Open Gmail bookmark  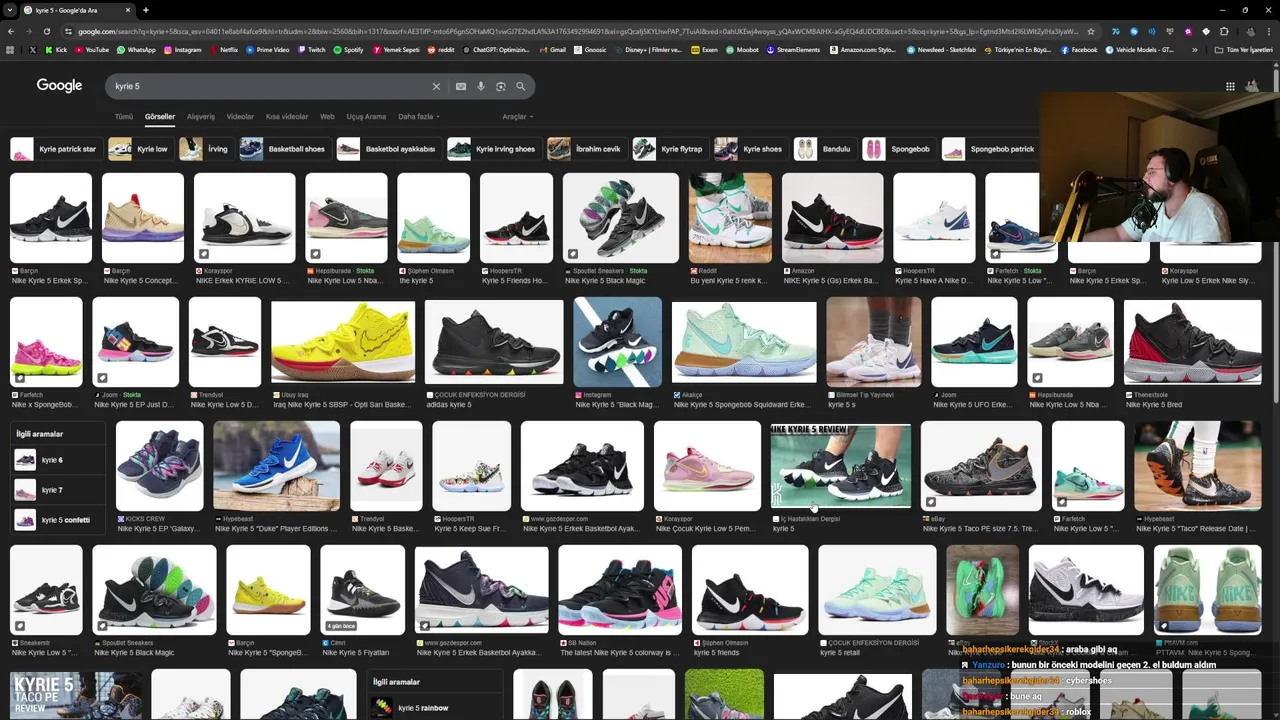(553, 49)
